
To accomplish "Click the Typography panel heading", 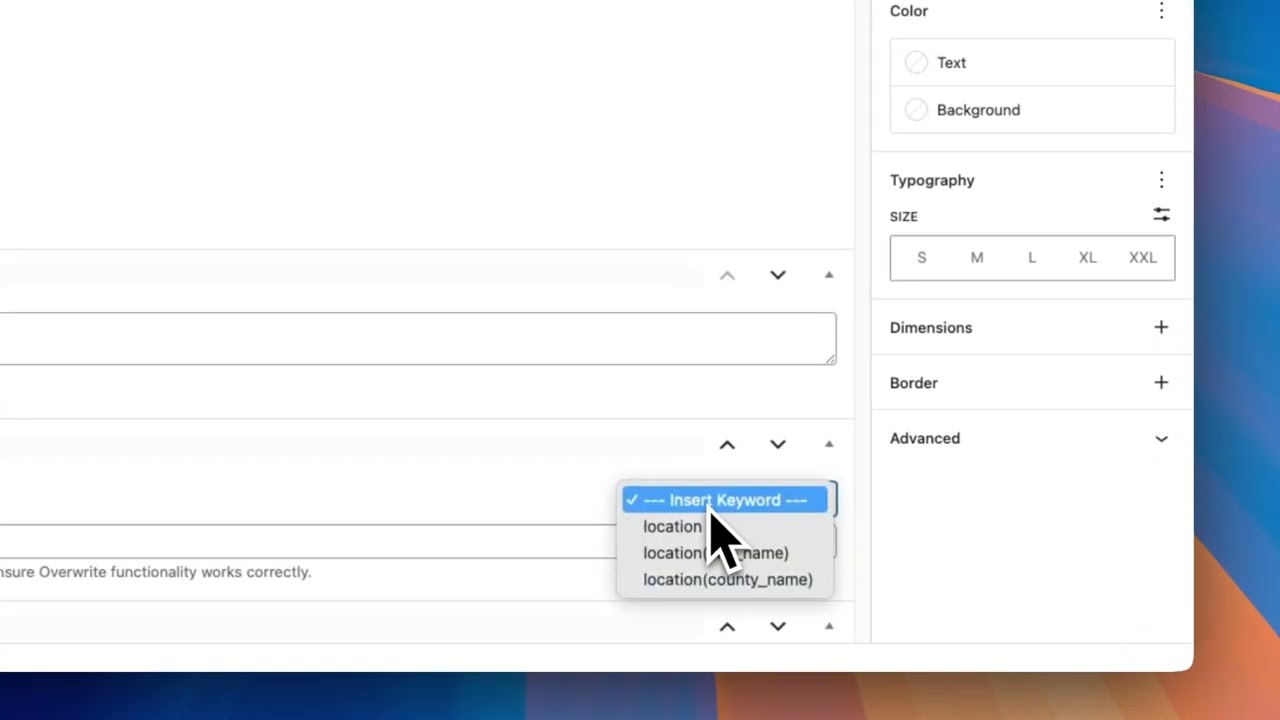I will click(x=932, y=180).
